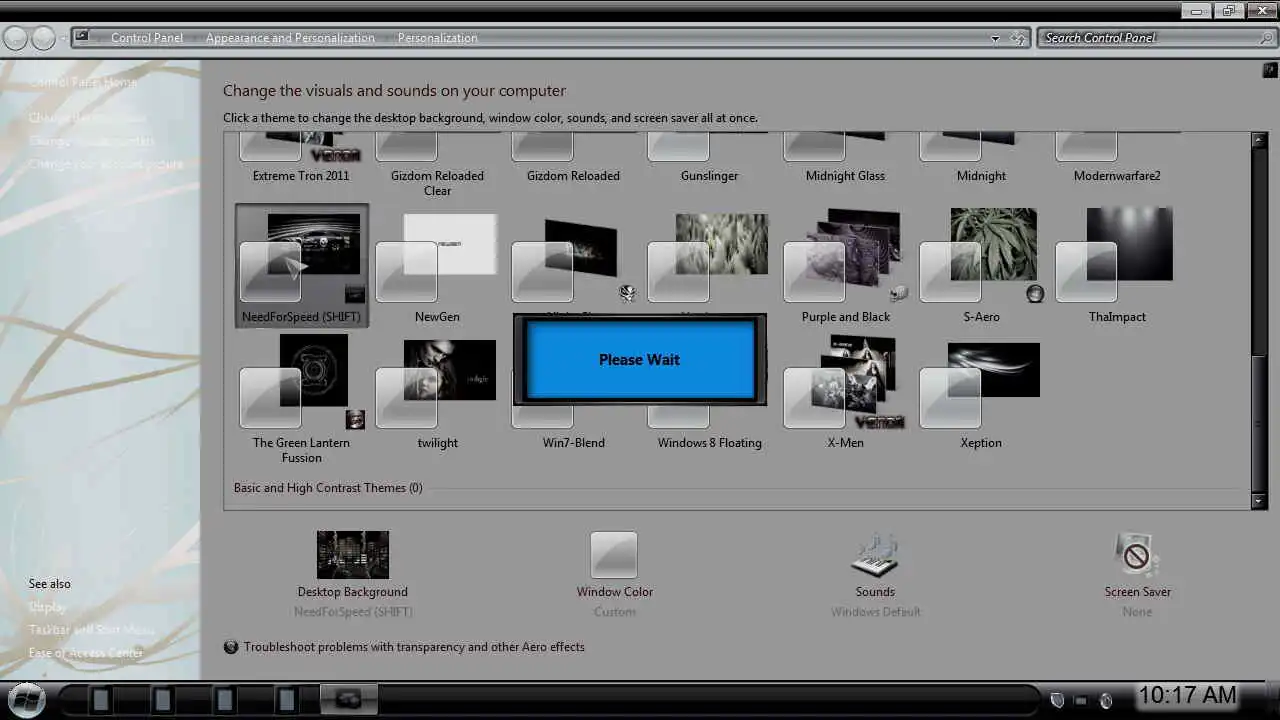Select the ThaImpact theme
1280x720 pixels.
1117,265
